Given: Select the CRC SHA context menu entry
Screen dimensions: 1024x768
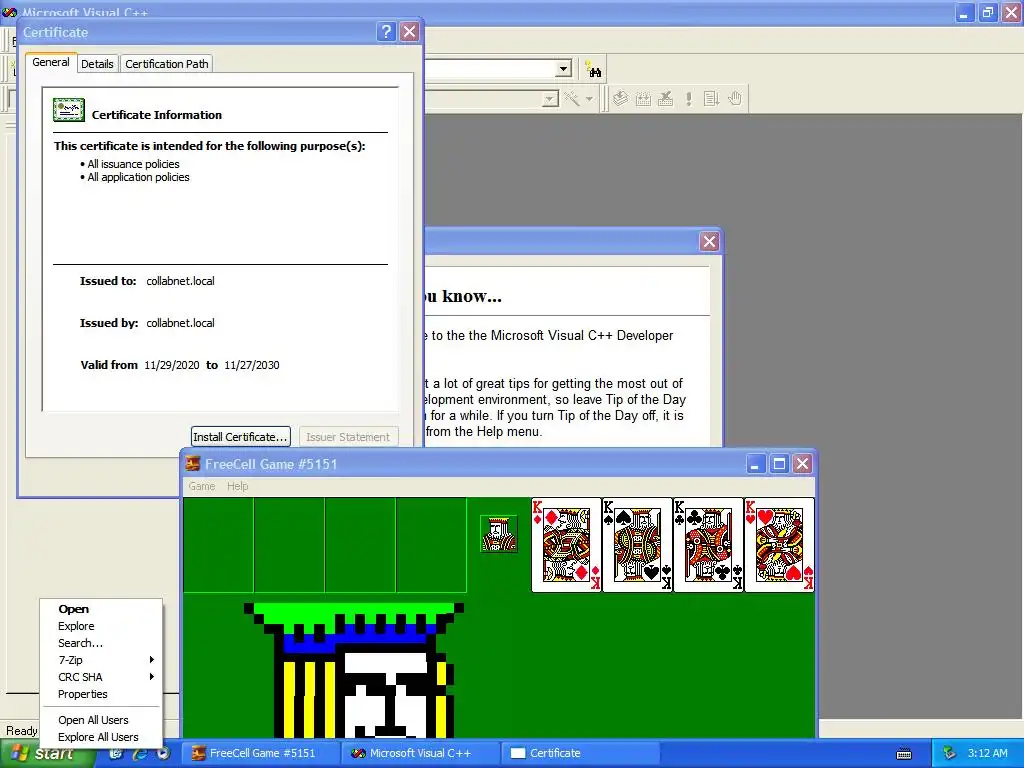Looking at the screenshot, I should [101, 677].
